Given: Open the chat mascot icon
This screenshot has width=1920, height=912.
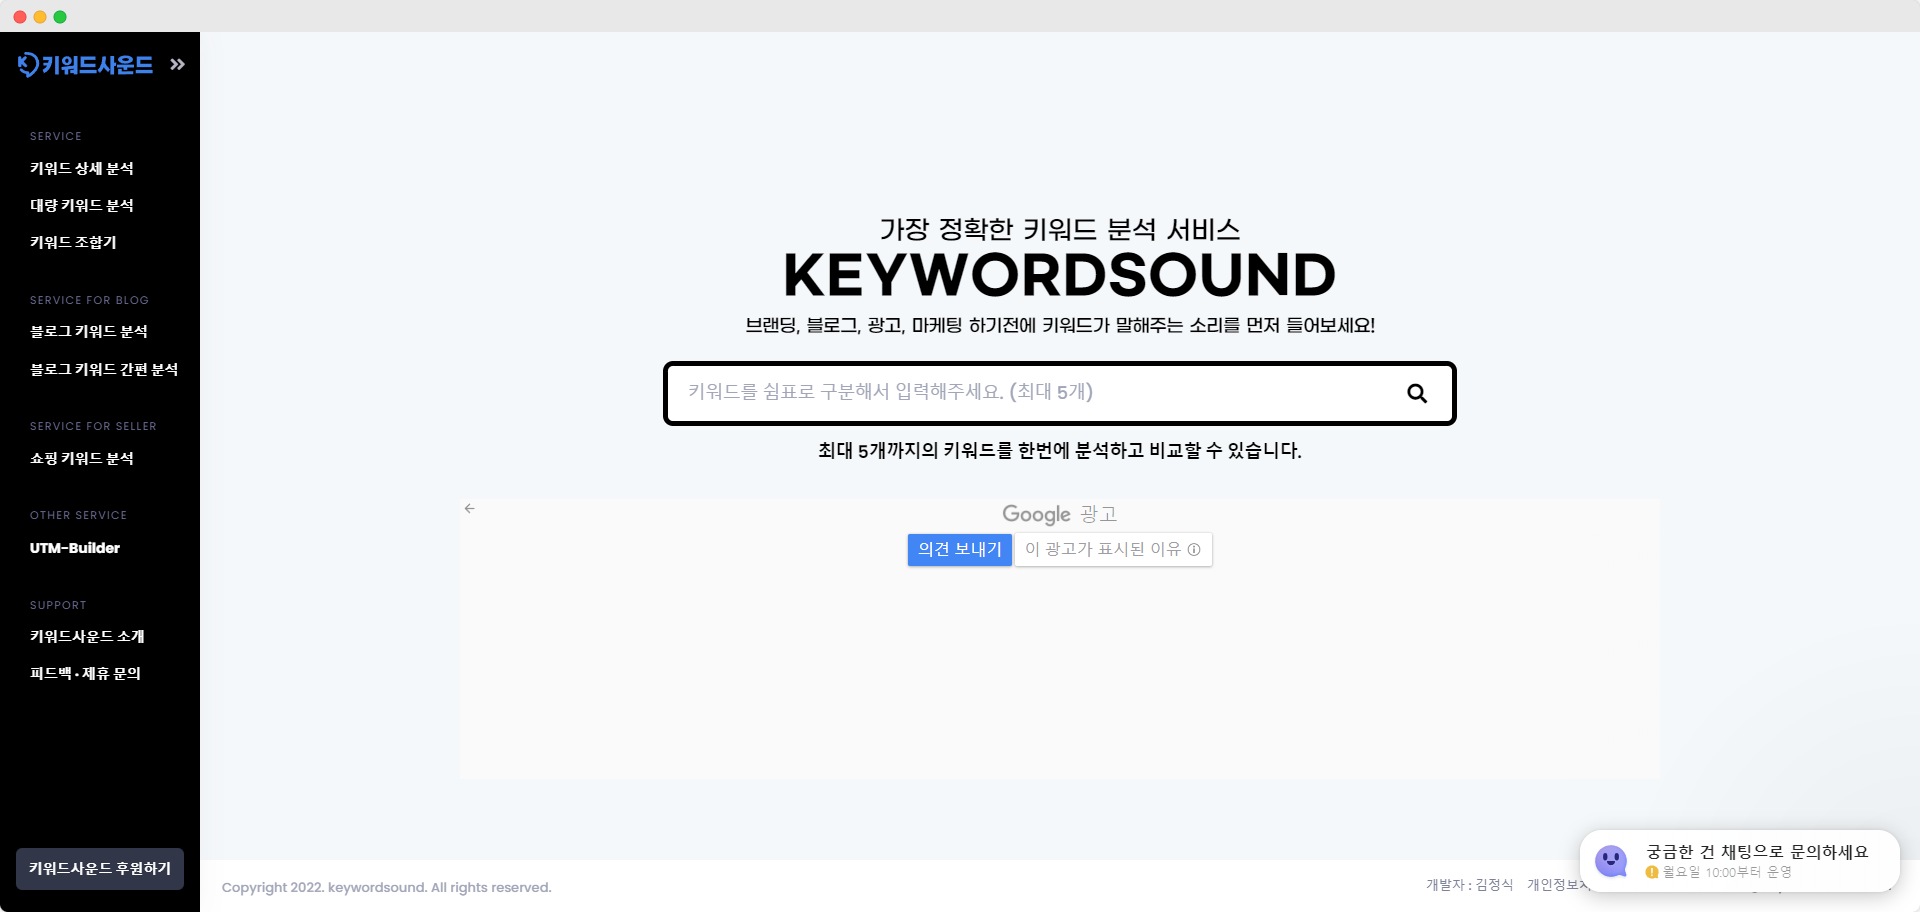Looking at the screenshot, I should (x=1611, y=860).
